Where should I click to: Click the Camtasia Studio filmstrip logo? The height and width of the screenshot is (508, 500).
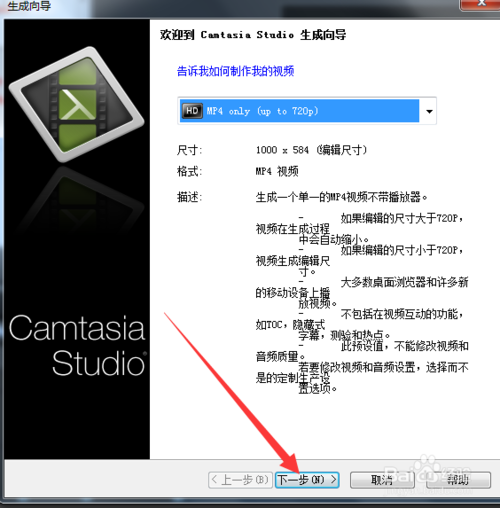click(x=77, y=104)
